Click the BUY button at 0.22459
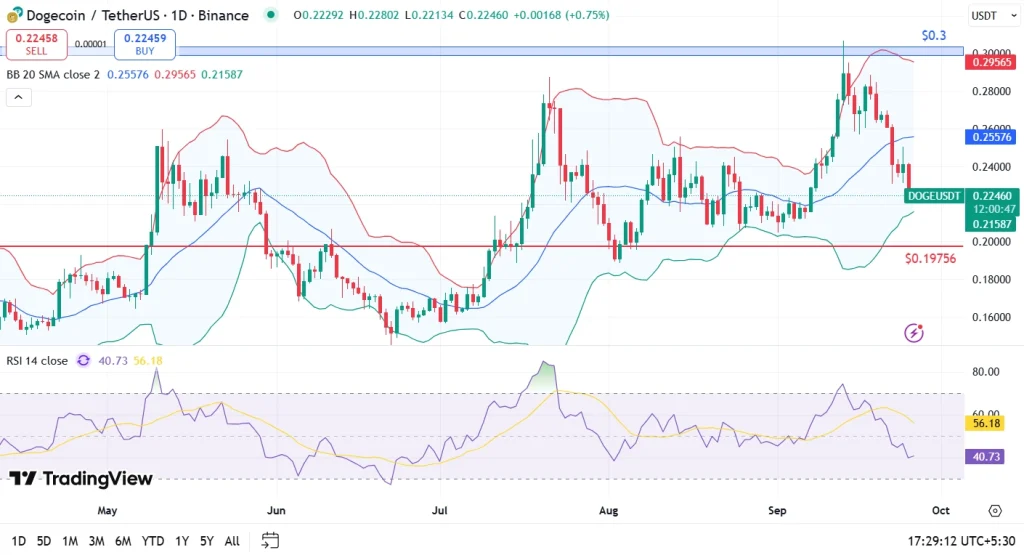 (145, 44)
